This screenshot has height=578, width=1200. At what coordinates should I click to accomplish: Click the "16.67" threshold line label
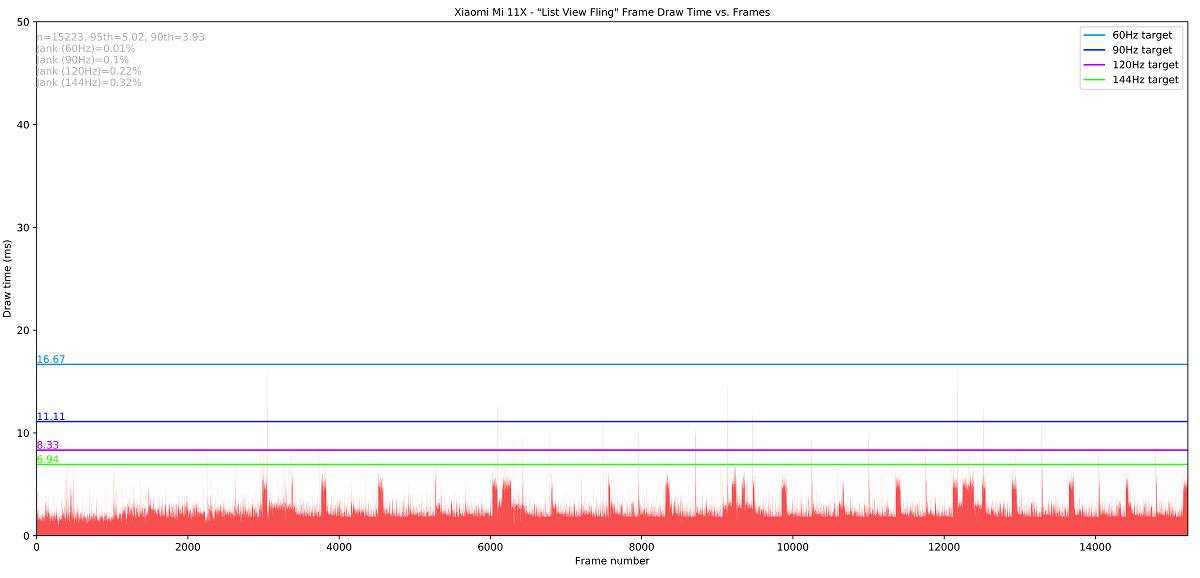coord(51,359)
